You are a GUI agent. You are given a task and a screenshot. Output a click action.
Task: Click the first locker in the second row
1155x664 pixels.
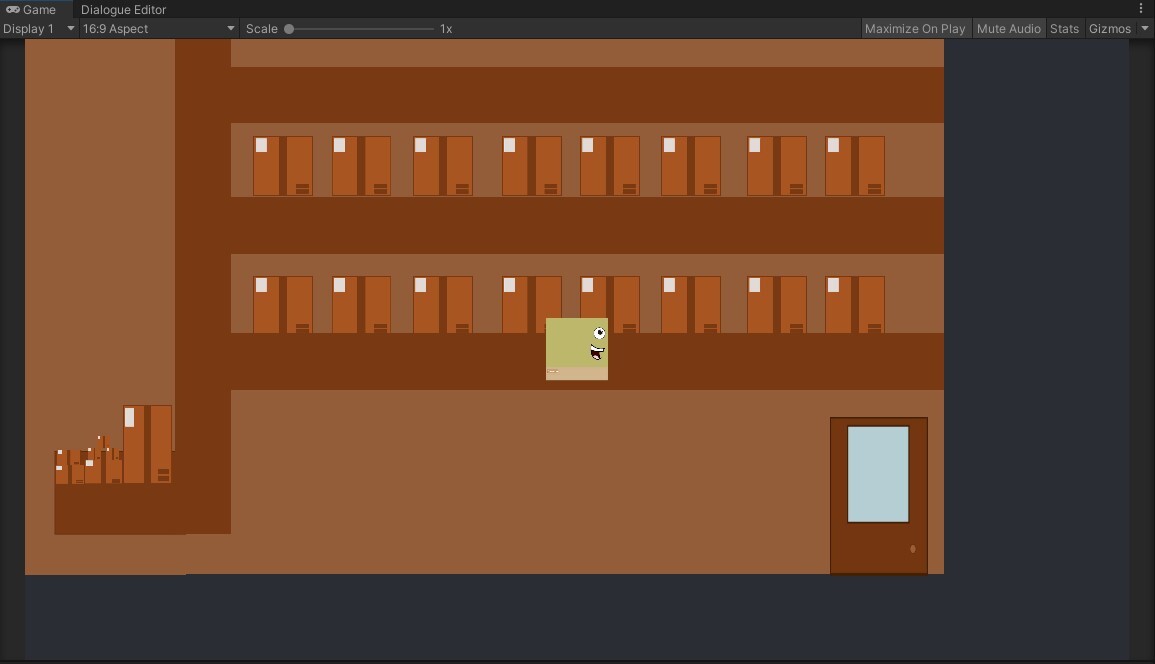pyautogui.click(x=283, y=304)
